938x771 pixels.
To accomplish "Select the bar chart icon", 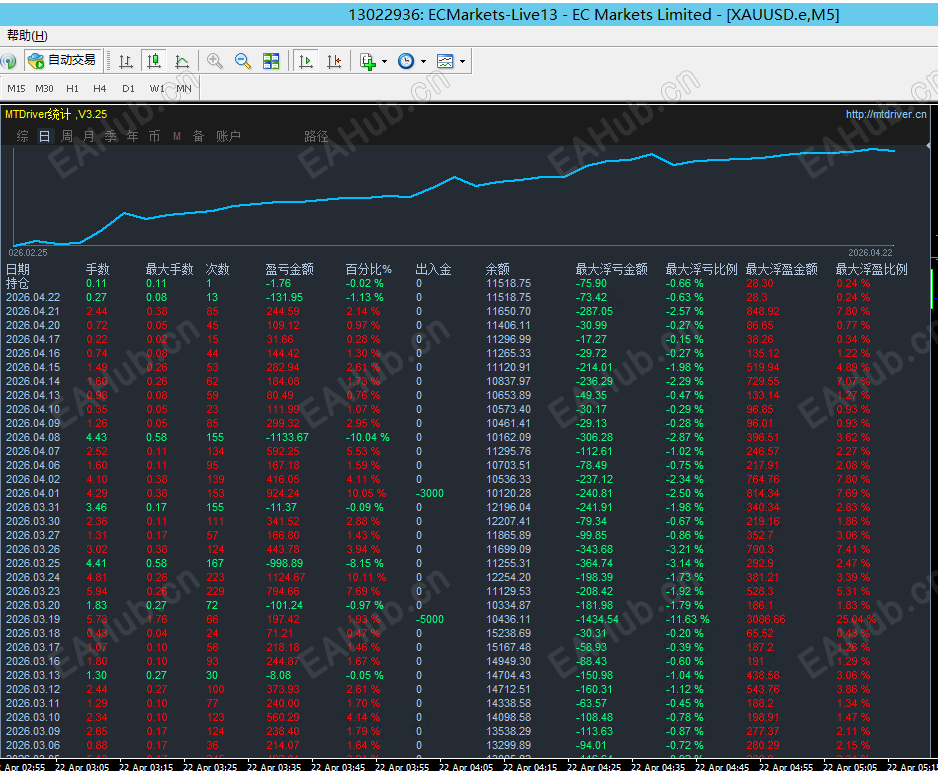I will 126,61.
